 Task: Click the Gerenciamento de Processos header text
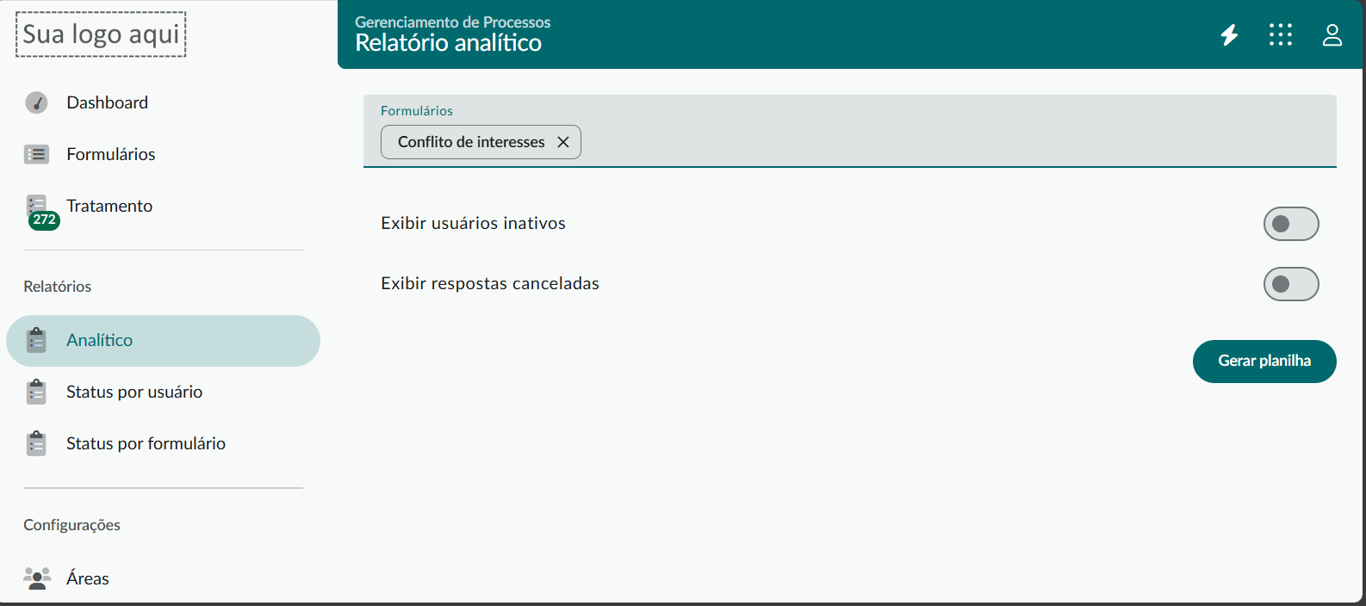tap(453, 22)
